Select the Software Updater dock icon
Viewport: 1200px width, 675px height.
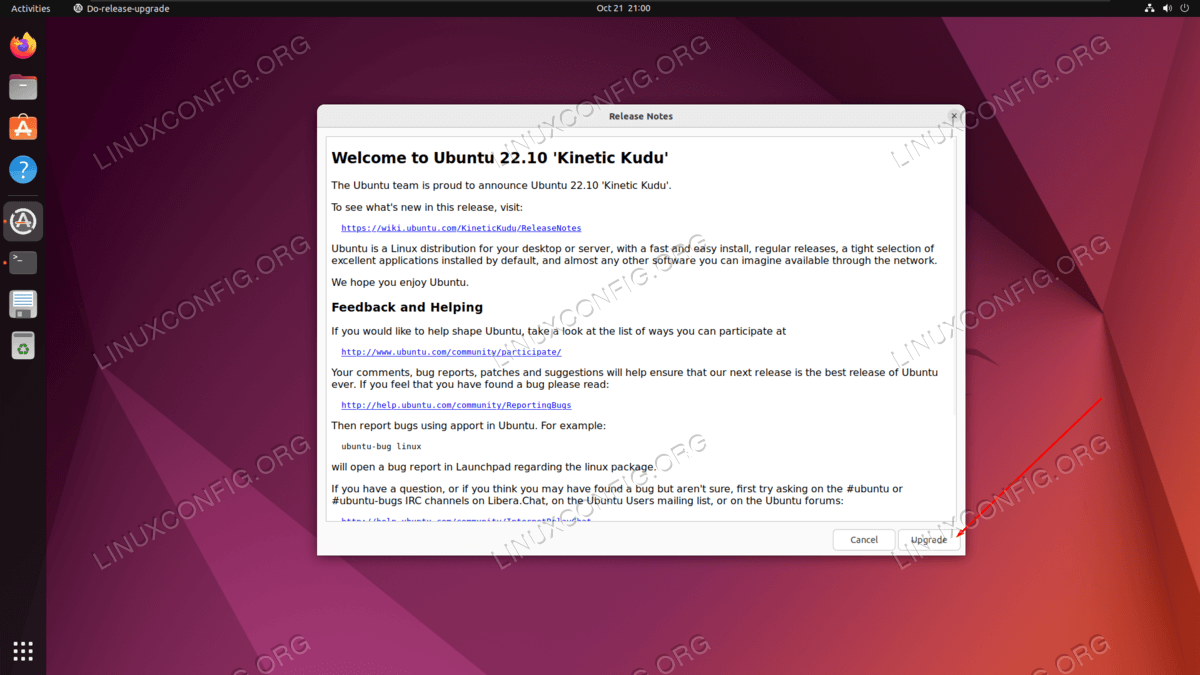23,221
